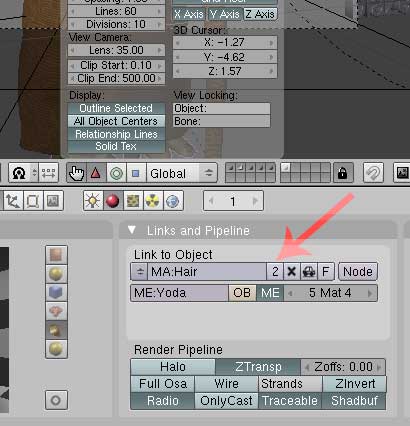This screenshot has width=410, height=426.
Task: Click the manipulator hand icon
Action: 76,173
